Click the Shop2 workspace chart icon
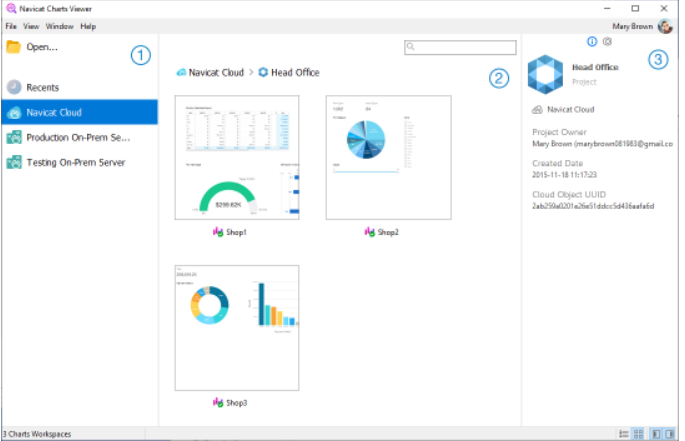Screen dimensions: 685x441 [370, 232]
